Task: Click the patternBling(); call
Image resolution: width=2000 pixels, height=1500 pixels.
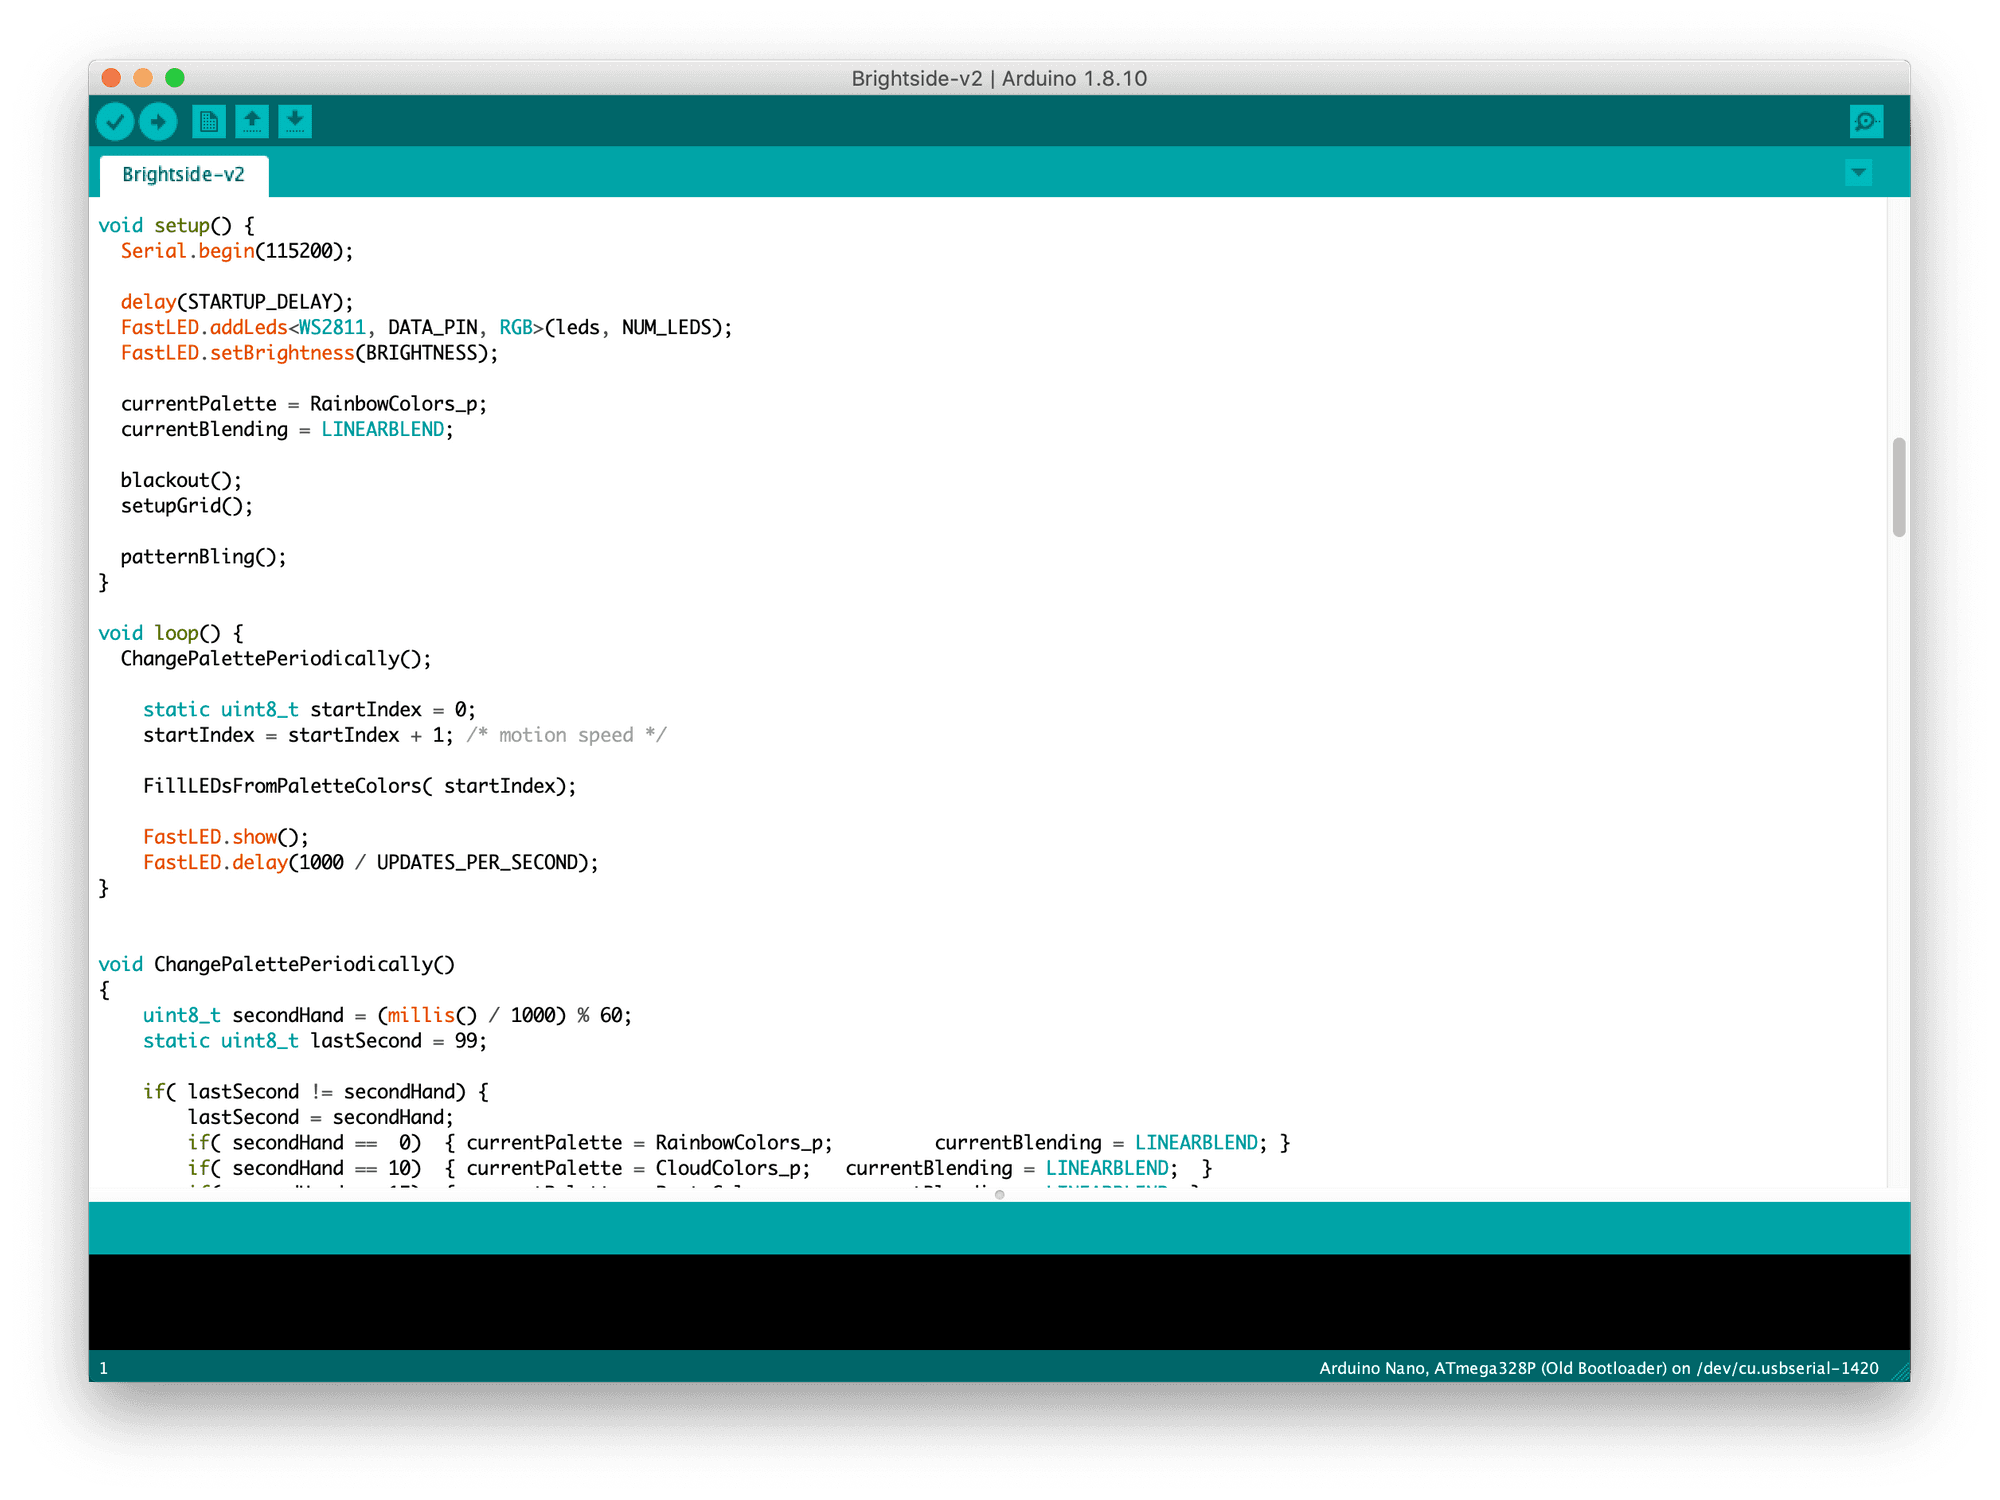Action: [x=204, y=557]
